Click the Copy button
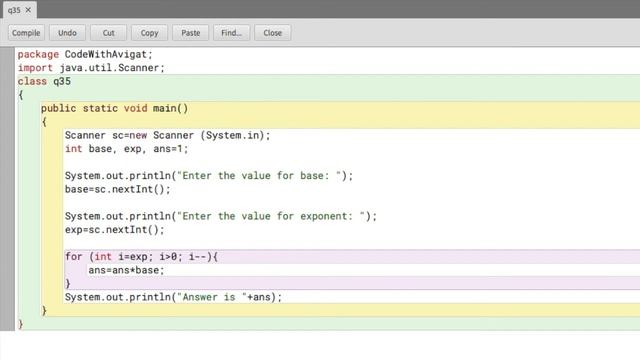Image resolution: width=640 pixels, height=360 pixels. click(149, 33)
